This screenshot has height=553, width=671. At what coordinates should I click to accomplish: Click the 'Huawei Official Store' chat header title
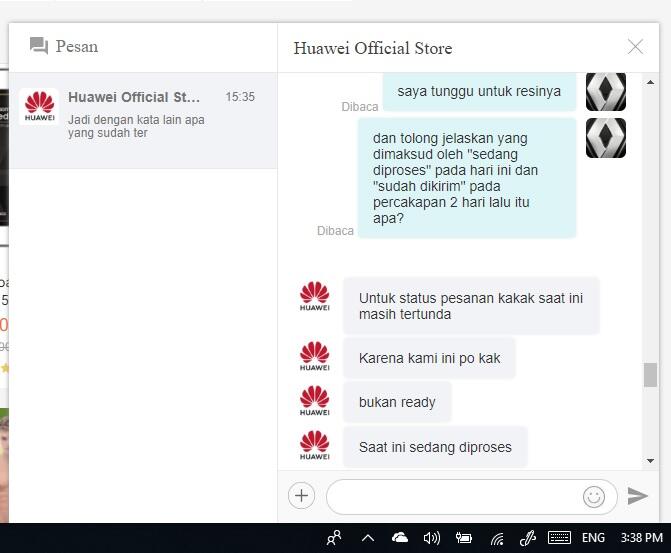(x=373, y=48)
